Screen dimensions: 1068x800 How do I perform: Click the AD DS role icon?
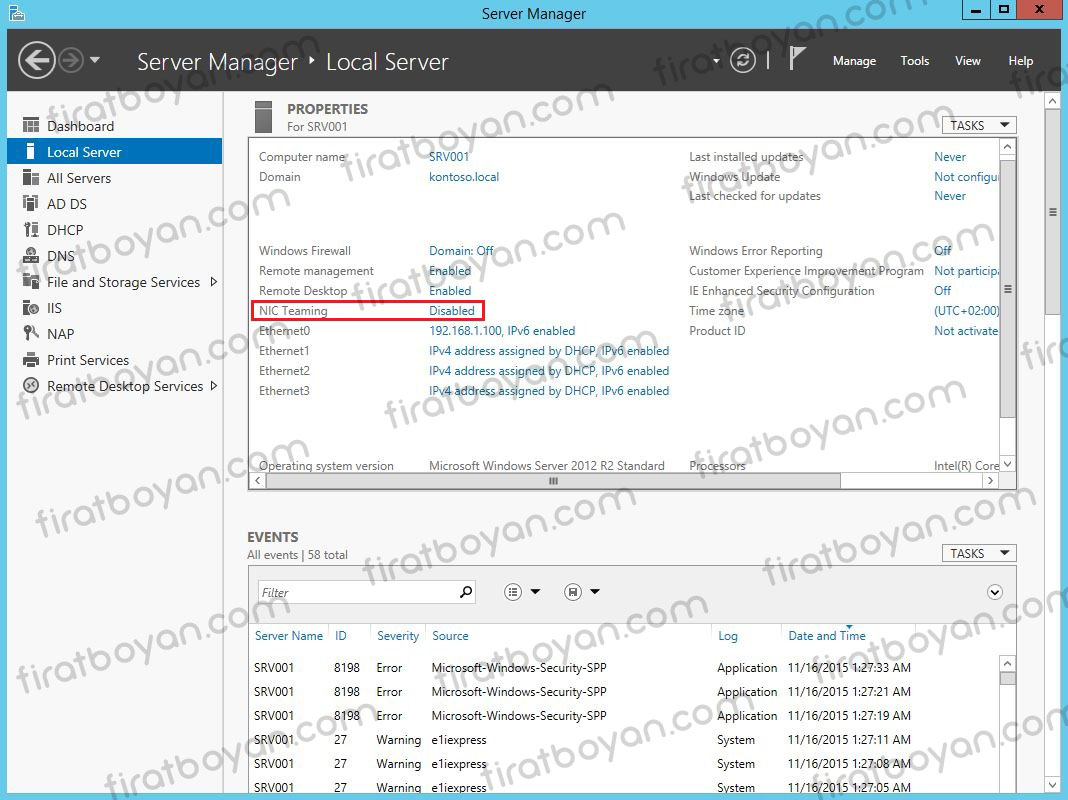point(31,204)
